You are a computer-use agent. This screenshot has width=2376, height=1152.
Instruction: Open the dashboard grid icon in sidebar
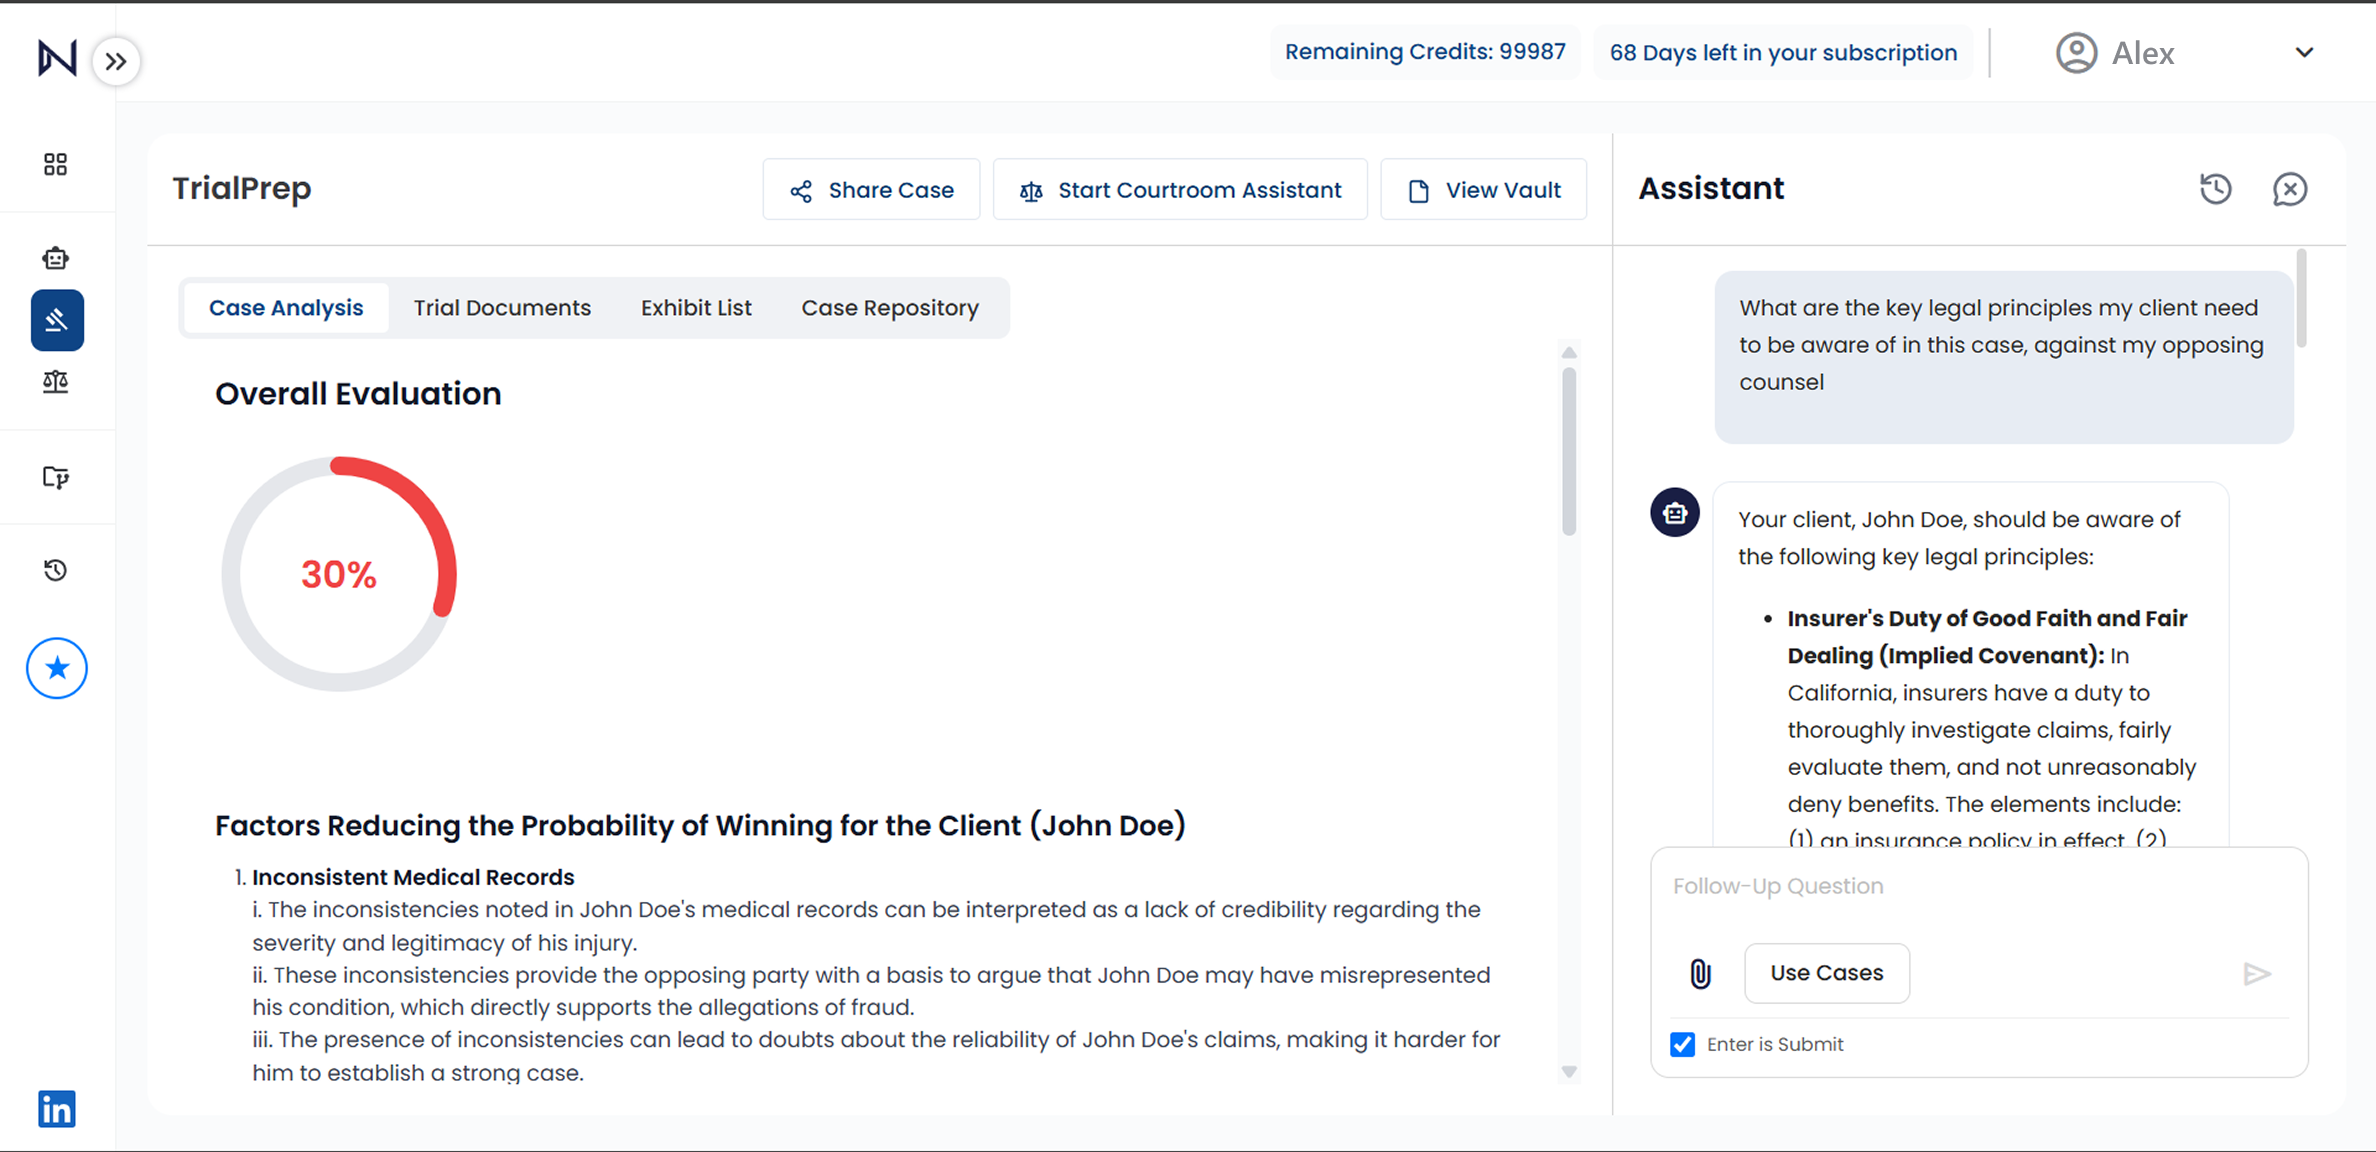tap(56, 164)
